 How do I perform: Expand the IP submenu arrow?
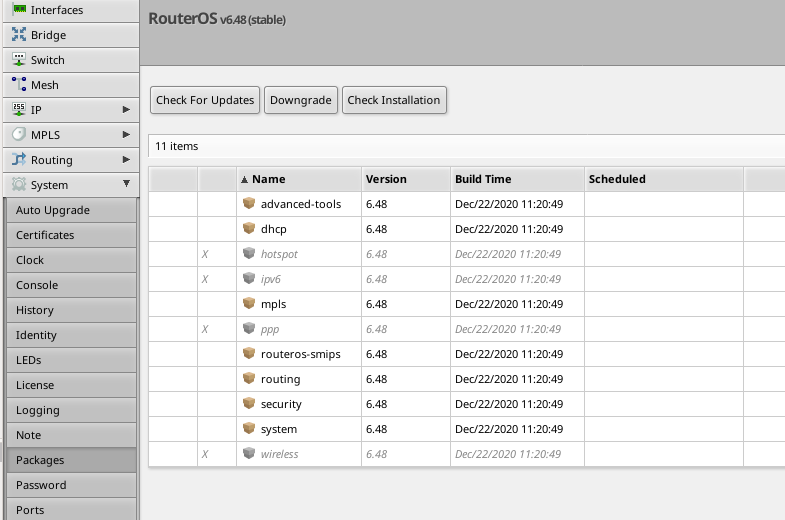point(126,109)
